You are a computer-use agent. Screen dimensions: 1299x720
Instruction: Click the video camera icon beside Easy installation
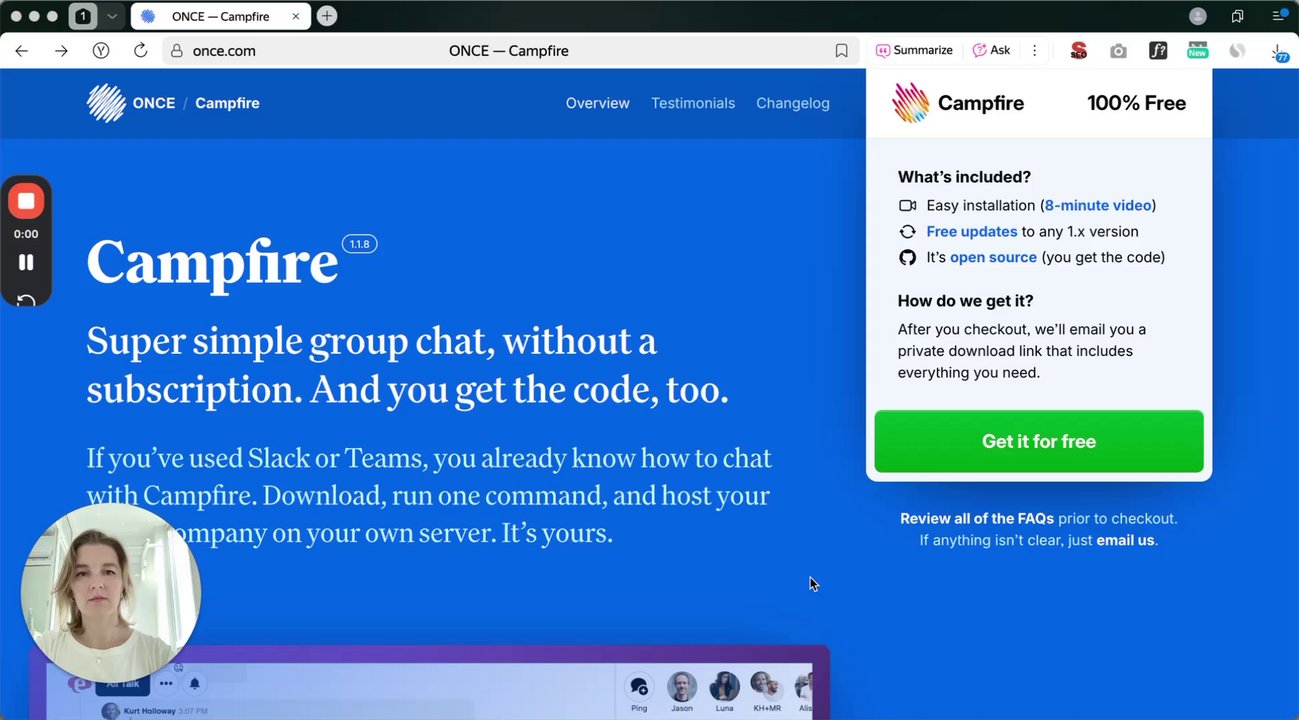[x=907, y=205]
